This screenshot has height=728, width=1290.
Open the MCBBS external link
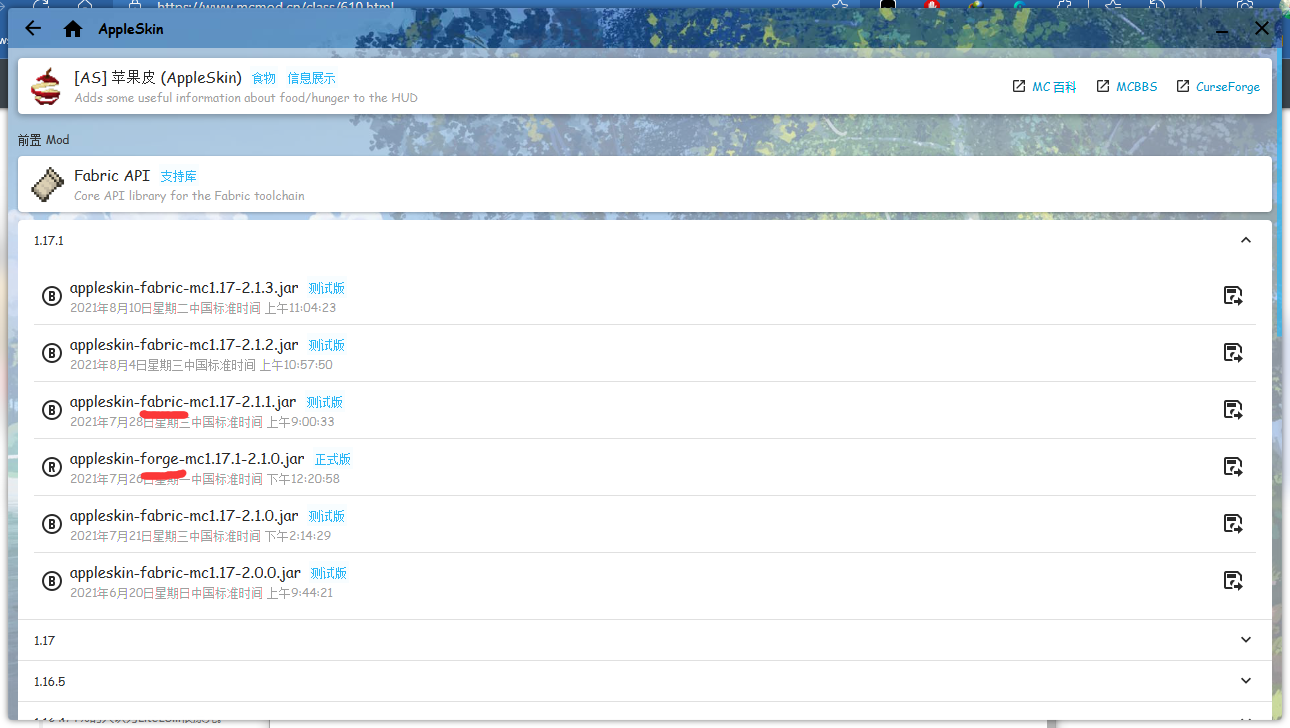1127,87
